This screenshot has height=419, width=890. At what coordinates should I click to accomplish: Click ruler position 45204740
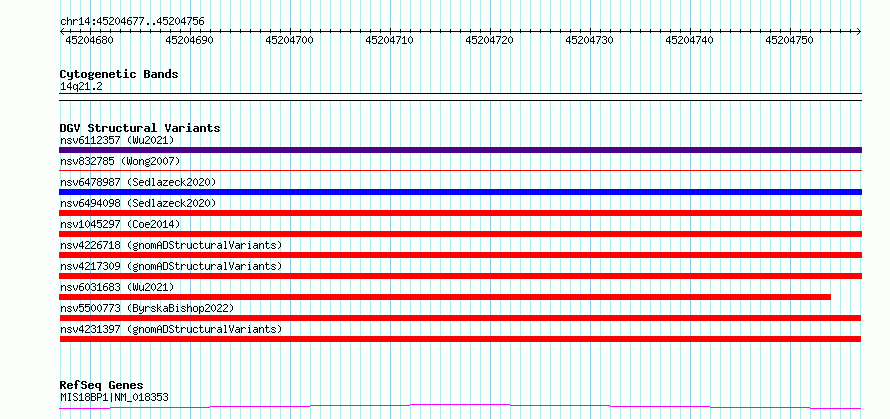(x=690, y=40)
